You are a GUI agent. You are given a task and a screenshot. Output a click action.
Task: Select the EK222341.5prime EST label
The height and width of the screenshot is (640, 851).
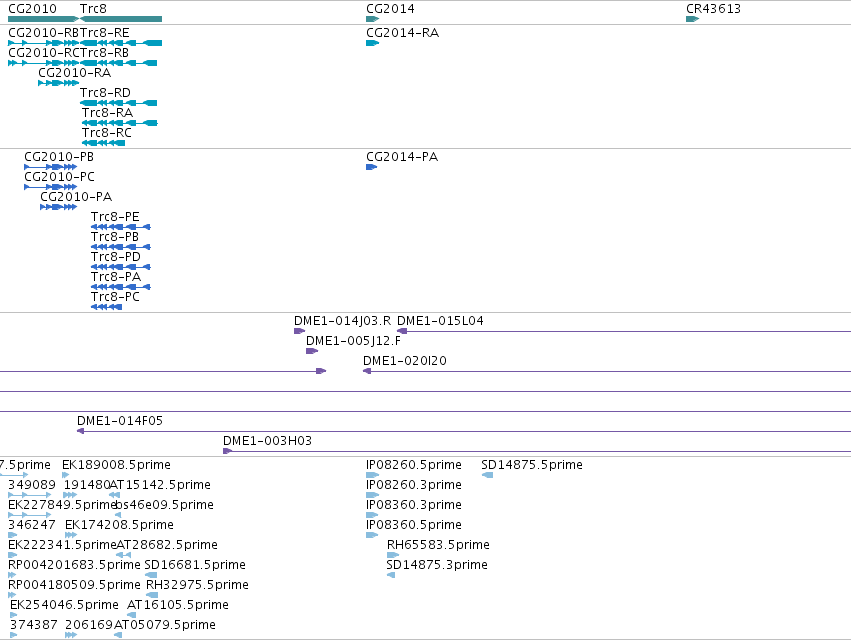coord(62,545)
